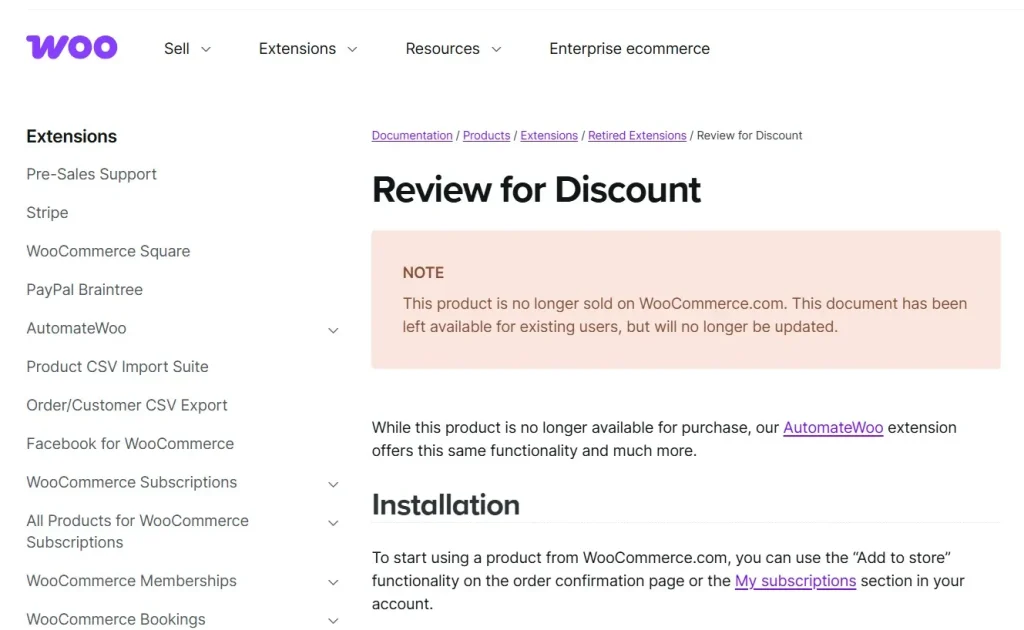Click the Documentation breadcrumb link
This screenshot has width=1024, height=630.
point(412,135)
